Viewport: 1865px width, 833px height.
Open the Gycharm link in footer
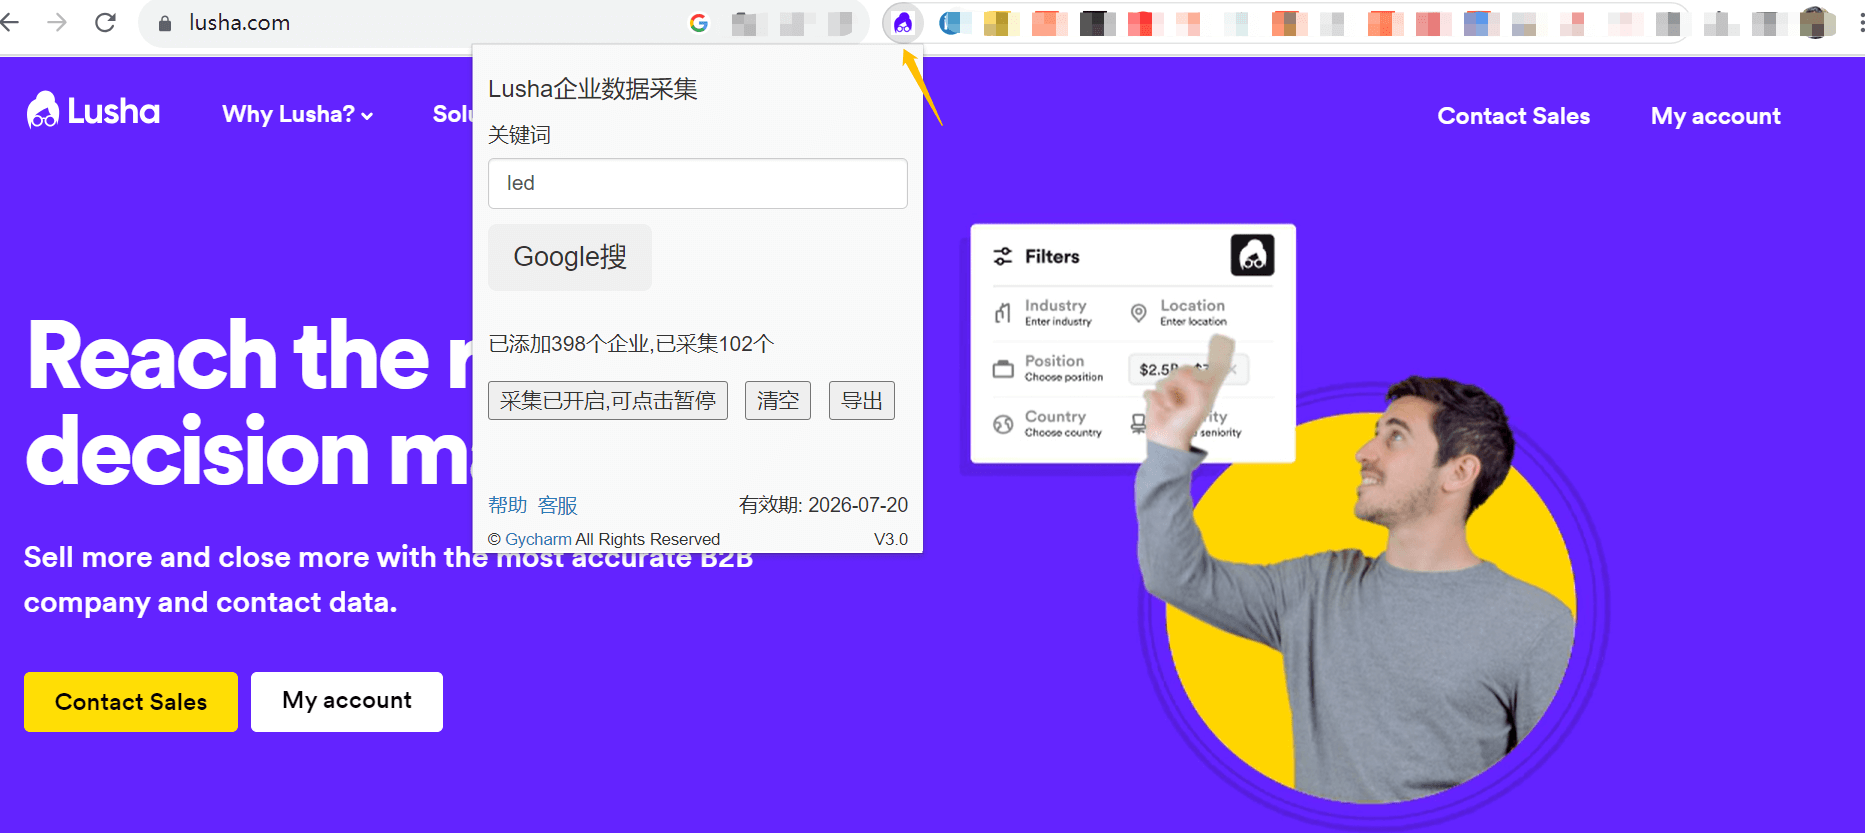(538, 539)
